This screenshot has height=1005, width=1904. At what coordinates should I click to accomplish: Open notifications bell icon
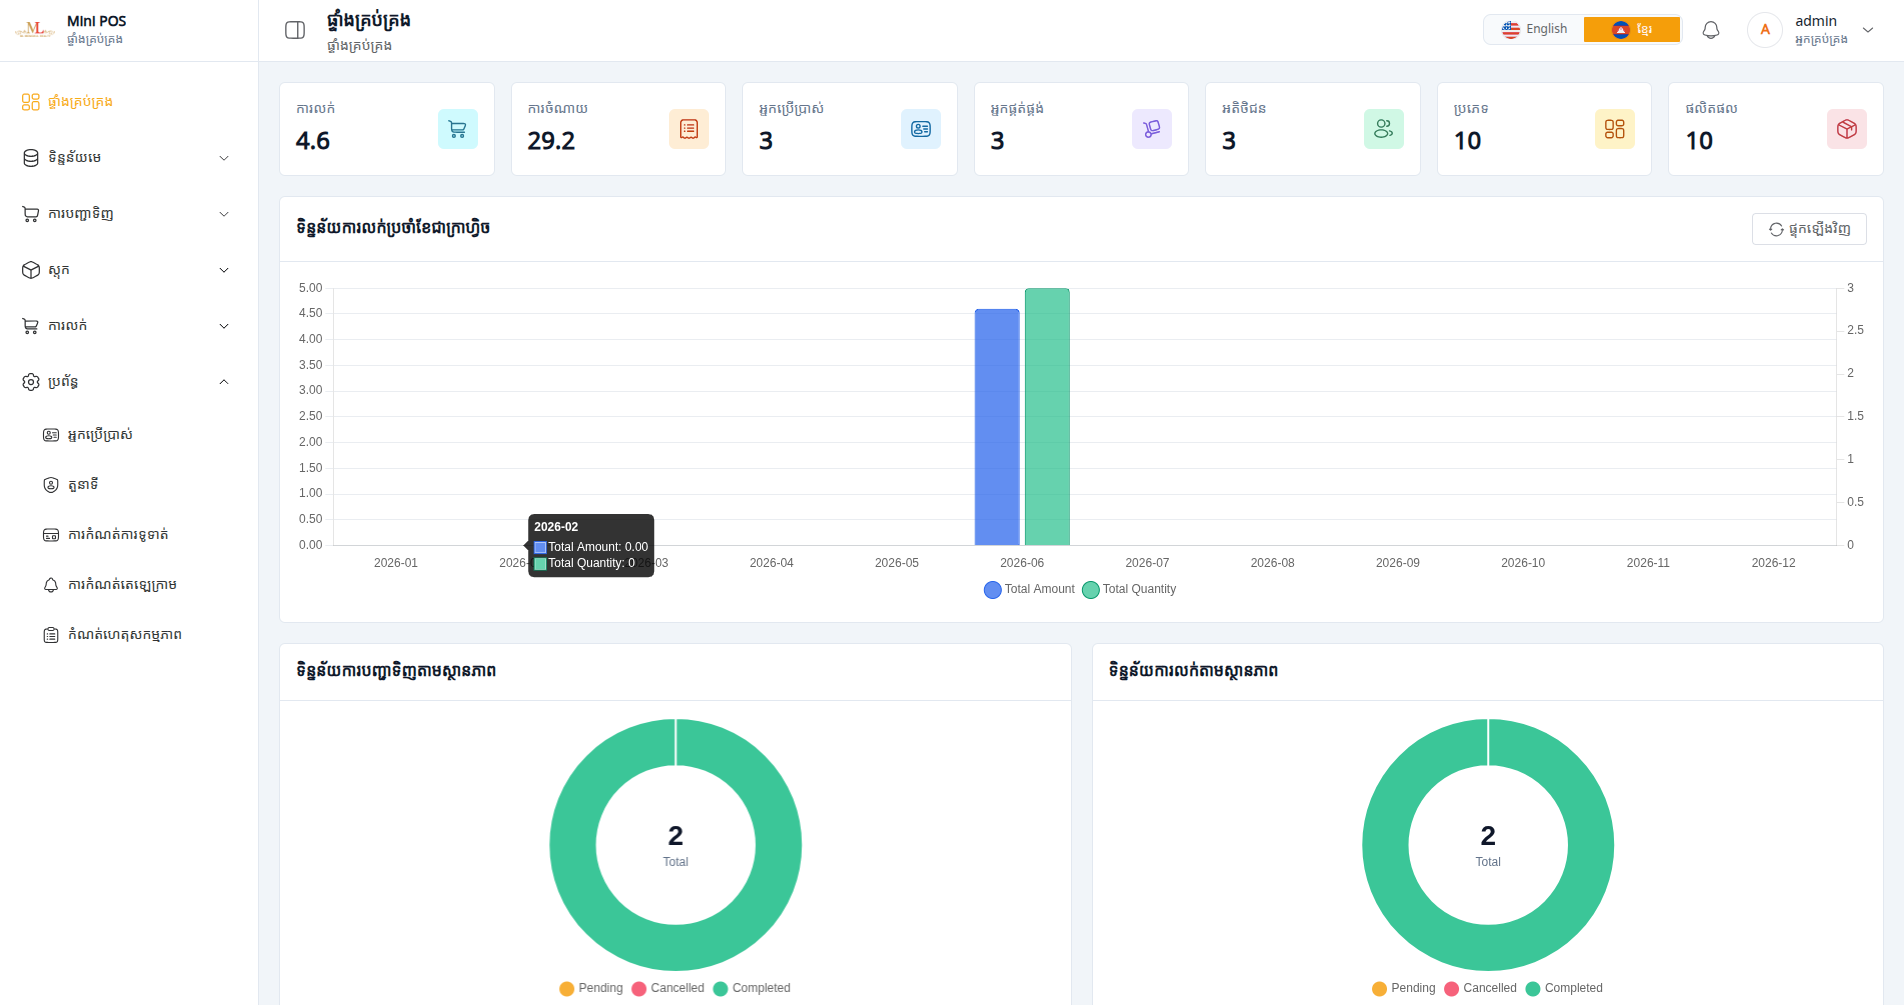coord(1711,30)
